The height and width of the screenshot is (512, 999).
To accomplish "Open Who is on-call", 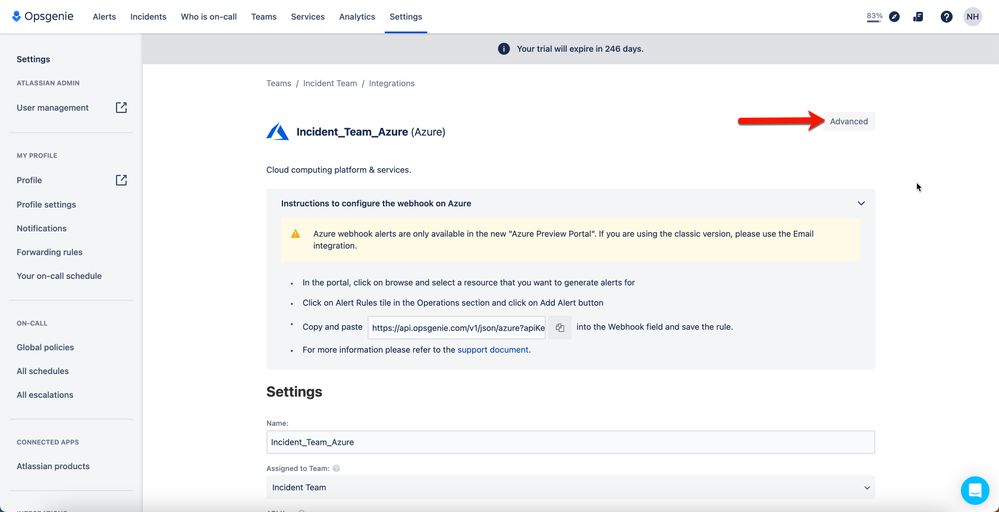I will point(209,17).
